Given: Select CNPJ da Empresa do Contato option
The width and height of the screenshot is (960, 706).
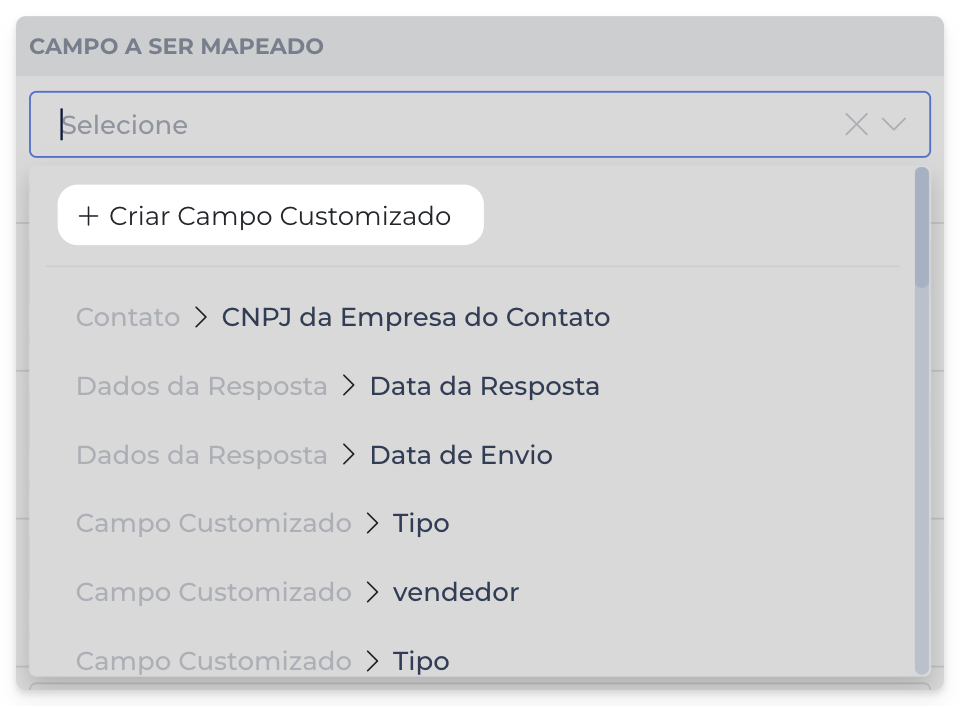Looking at the screenshot, I should pos(415,318).
